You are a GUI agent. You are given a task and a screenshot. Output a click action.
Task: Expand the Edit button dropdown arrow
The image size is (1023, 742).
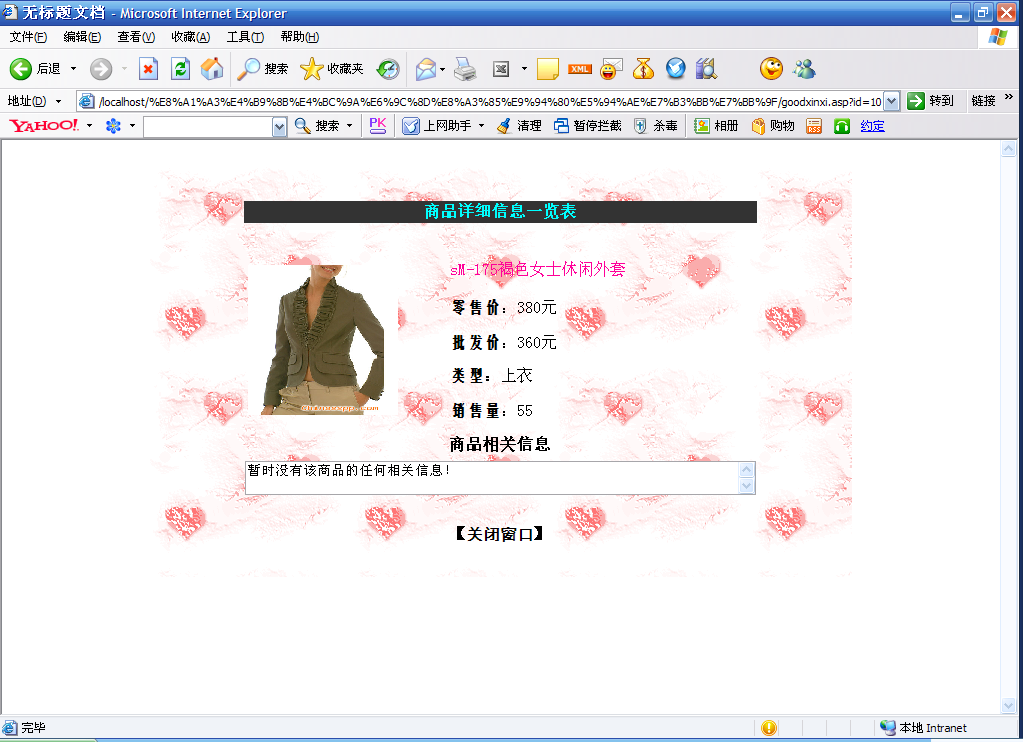tap(524, 69)
